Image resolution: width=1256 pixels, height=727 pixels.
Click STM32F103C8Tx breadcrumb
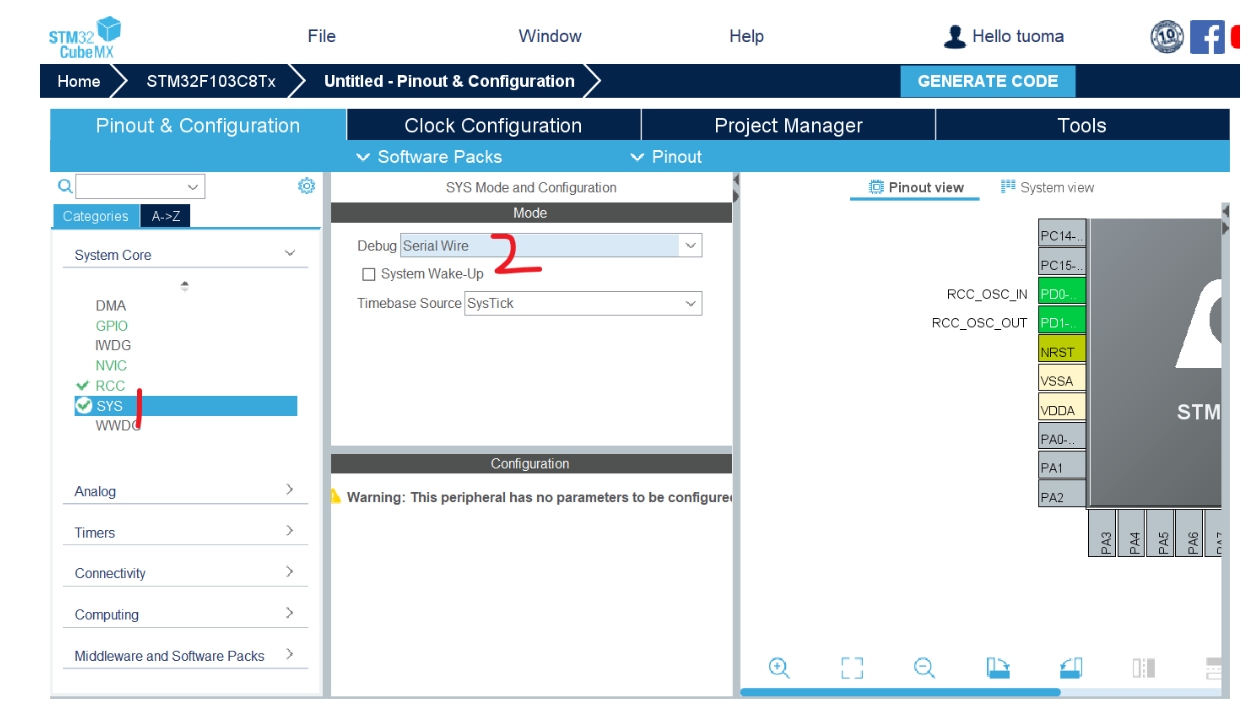(211, 81)
